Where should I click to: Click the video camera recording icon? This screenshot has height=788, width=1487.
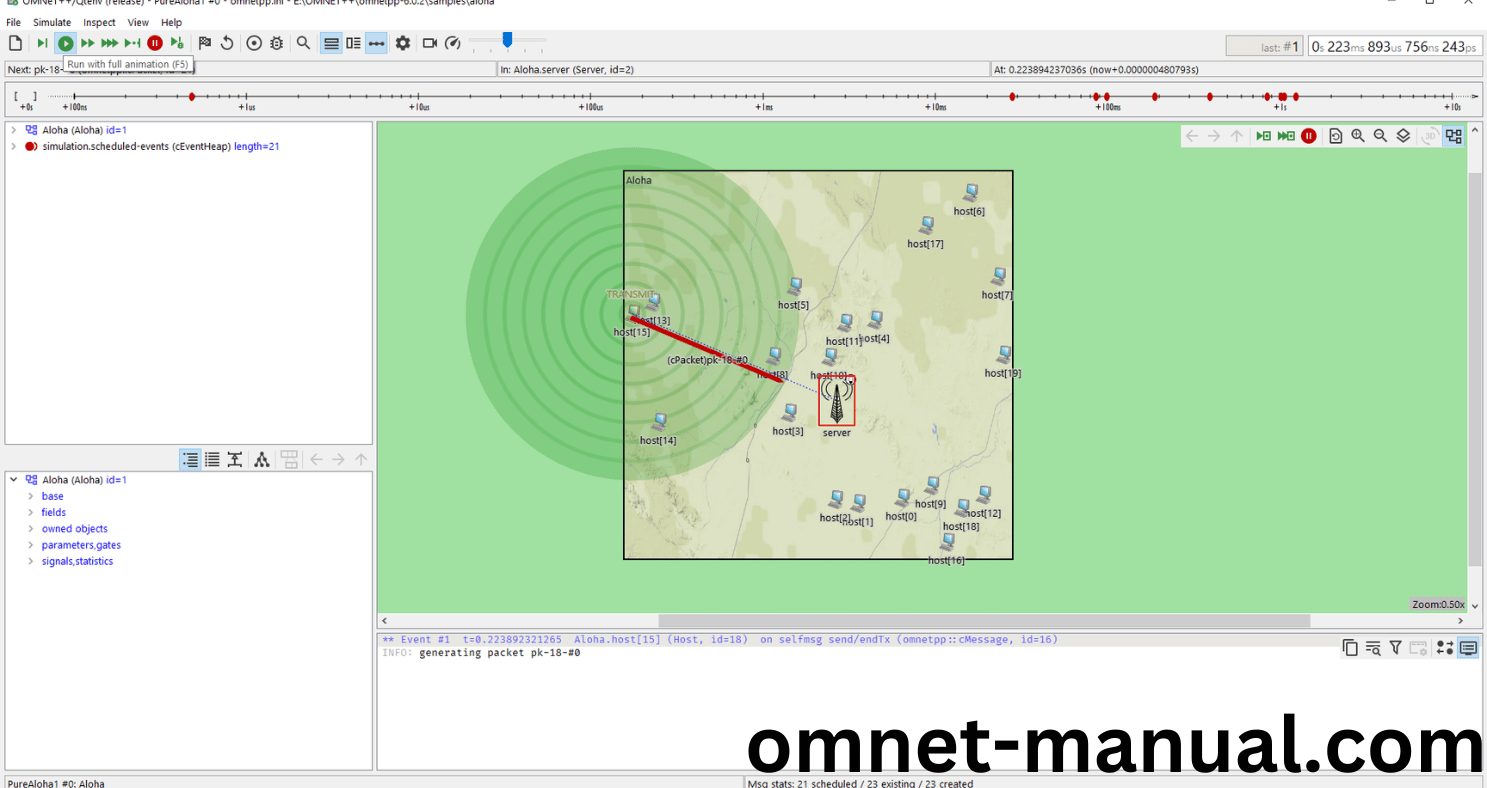tap(430, 43)
